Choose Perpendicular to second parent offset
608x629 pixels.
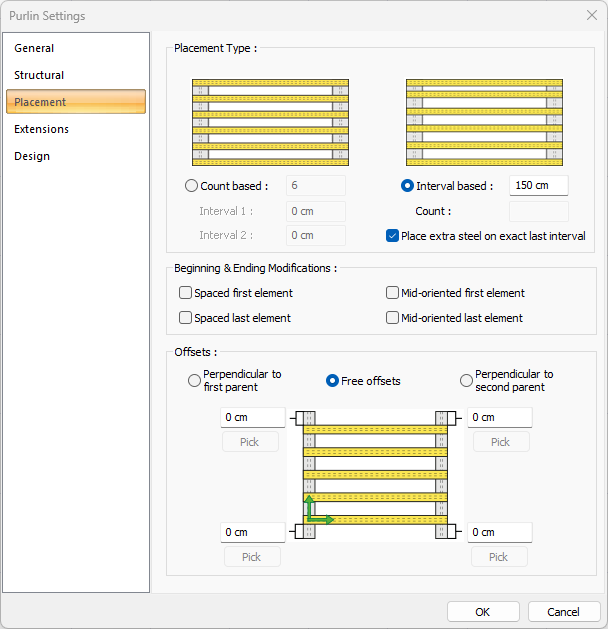click(x=466, y=381)
